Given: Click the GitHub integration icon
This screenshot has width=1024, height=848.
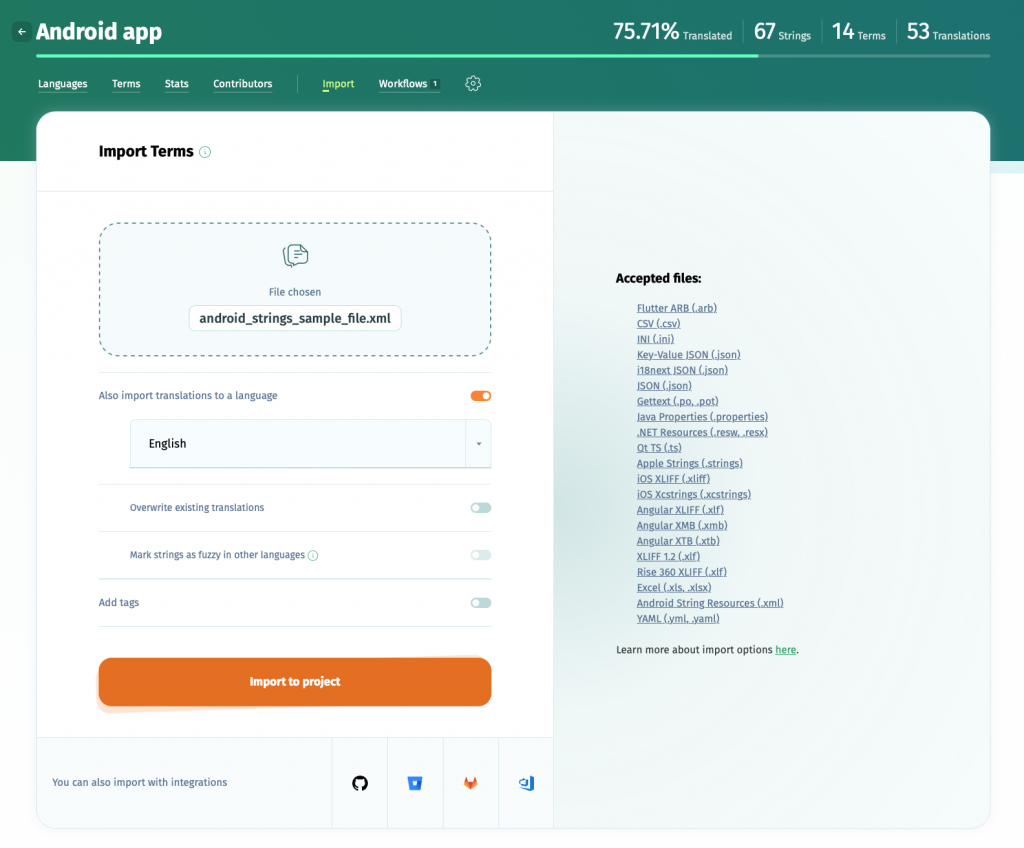Looking at the screenshot, I should (360, 783).
